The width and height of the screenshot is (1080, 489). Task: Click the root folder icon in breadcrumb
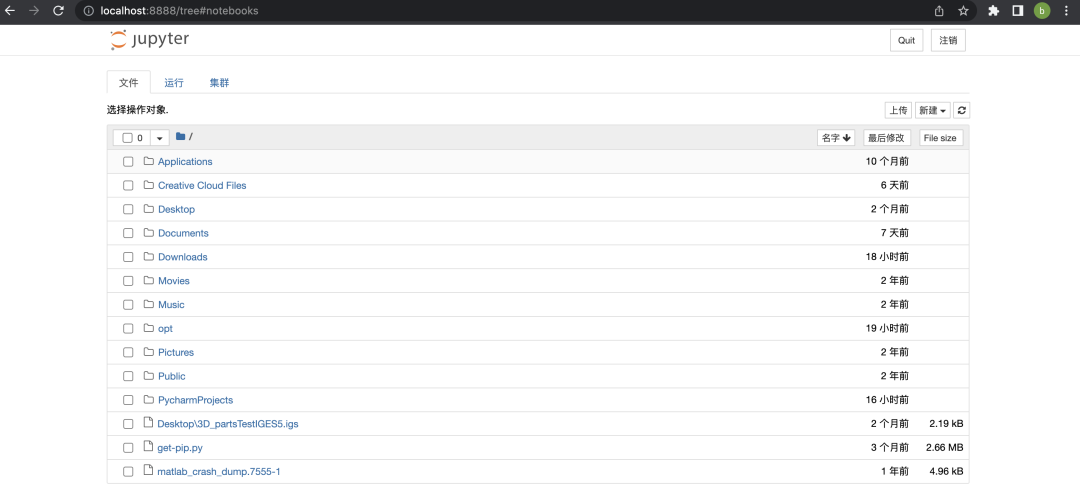[x=180, y=136]
